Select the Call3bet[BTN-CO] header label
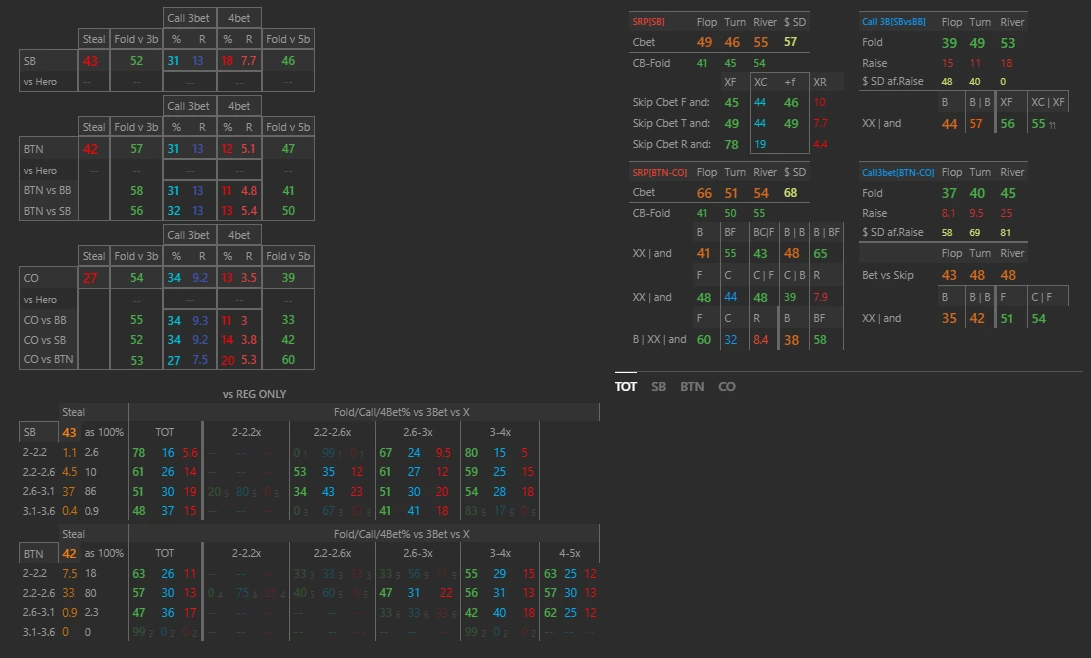The width and height of the screenshot is (1091, 658). click(898, 172)
